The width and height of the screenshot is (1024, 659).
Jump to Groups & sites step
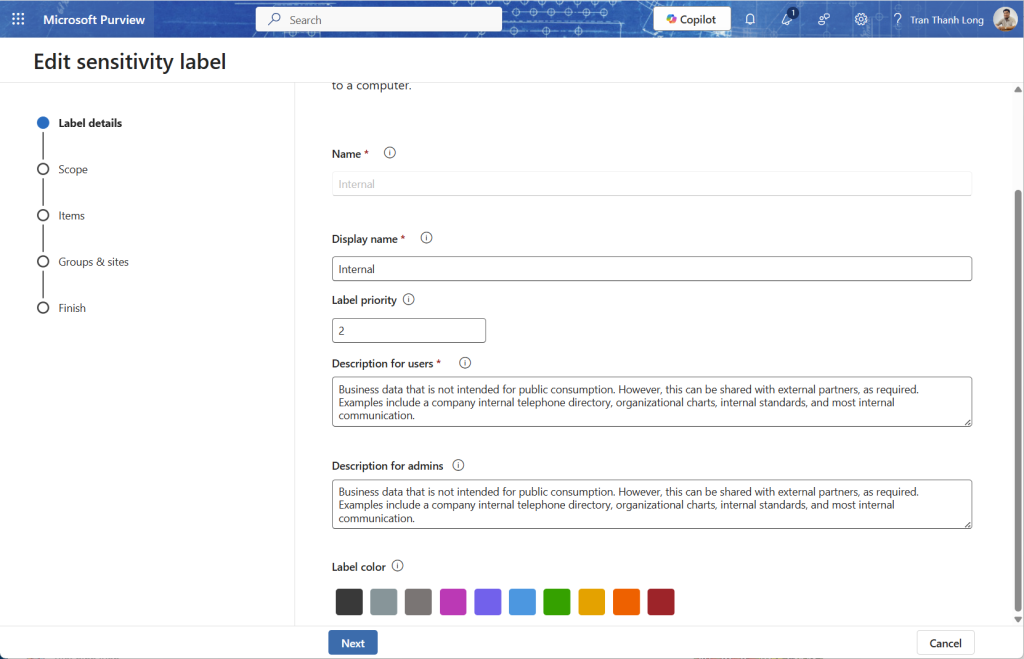pos(93,262)
